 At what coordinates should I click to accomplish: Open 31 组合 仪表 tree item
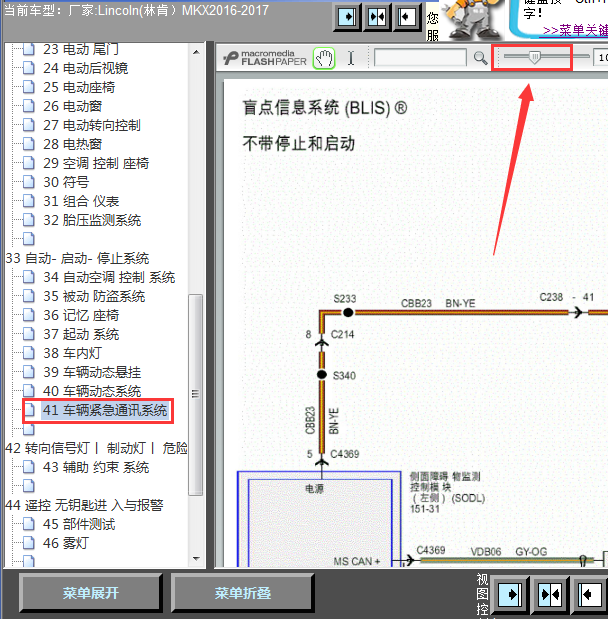[x=81, y=201]
